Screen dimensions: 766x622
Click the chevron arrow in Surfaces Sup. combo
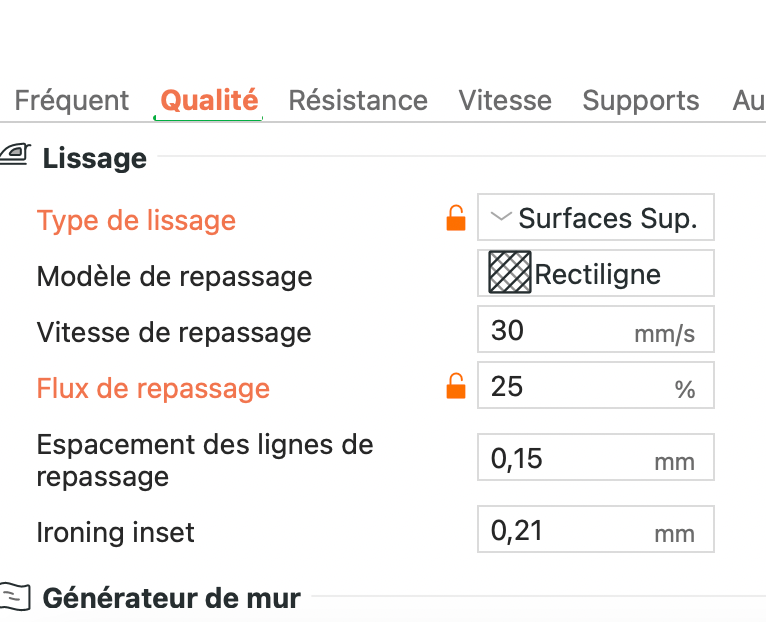[502, 217]
